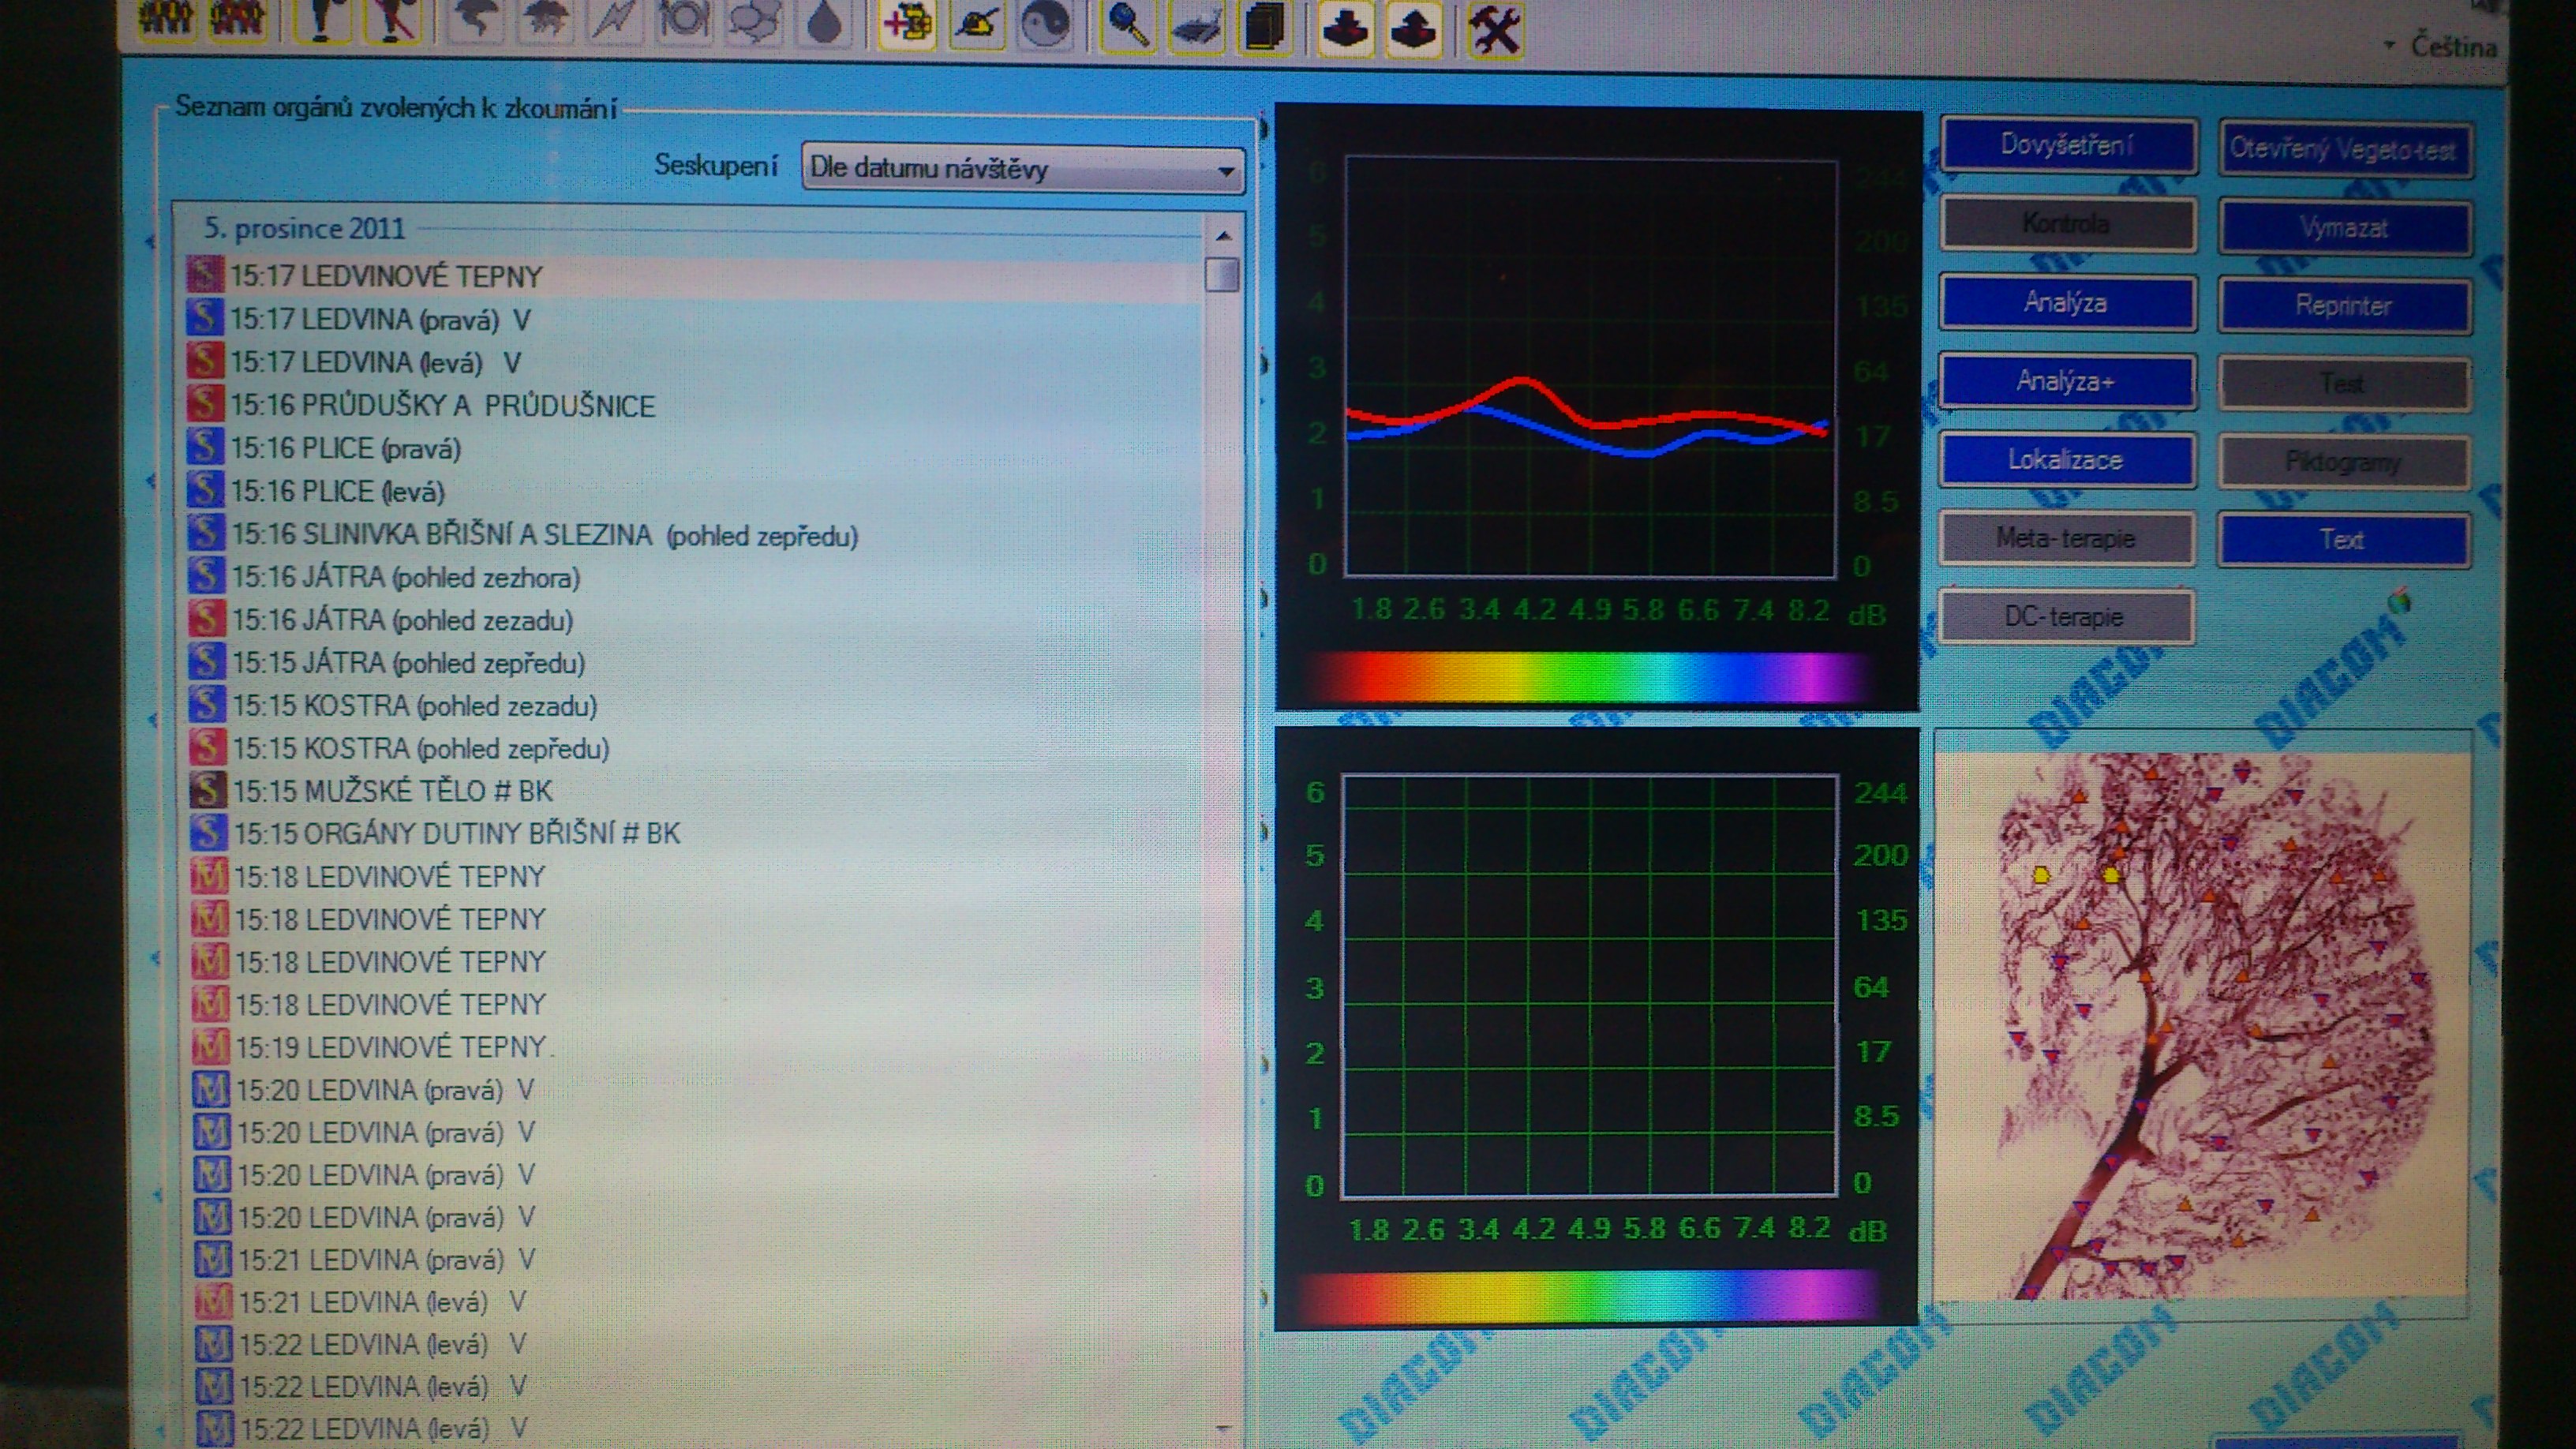Click the Vymazat button
The image size is (2576, 1449).
pyautogui.click(x=2344, y=228)
